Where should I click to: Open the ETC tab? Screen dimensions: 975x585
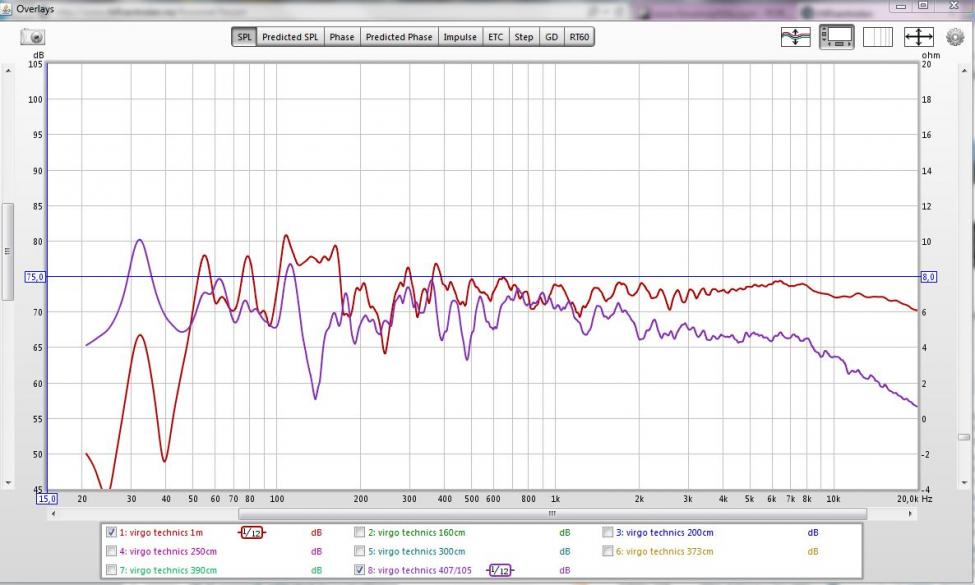coord(496,37)
